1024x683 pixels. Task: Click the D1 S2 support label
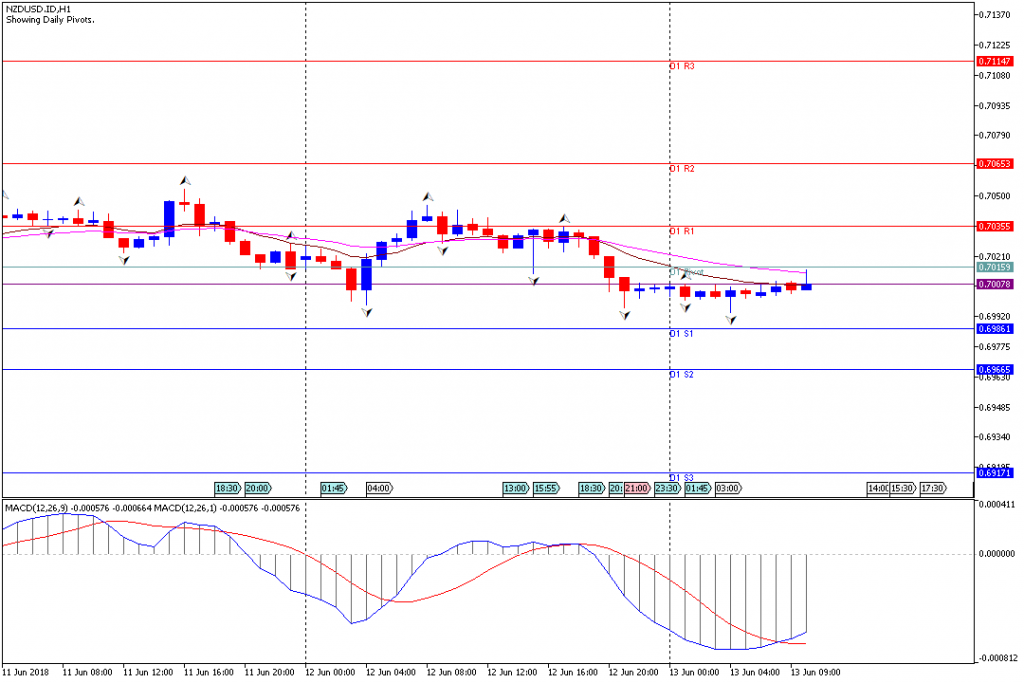pos(682,374)
